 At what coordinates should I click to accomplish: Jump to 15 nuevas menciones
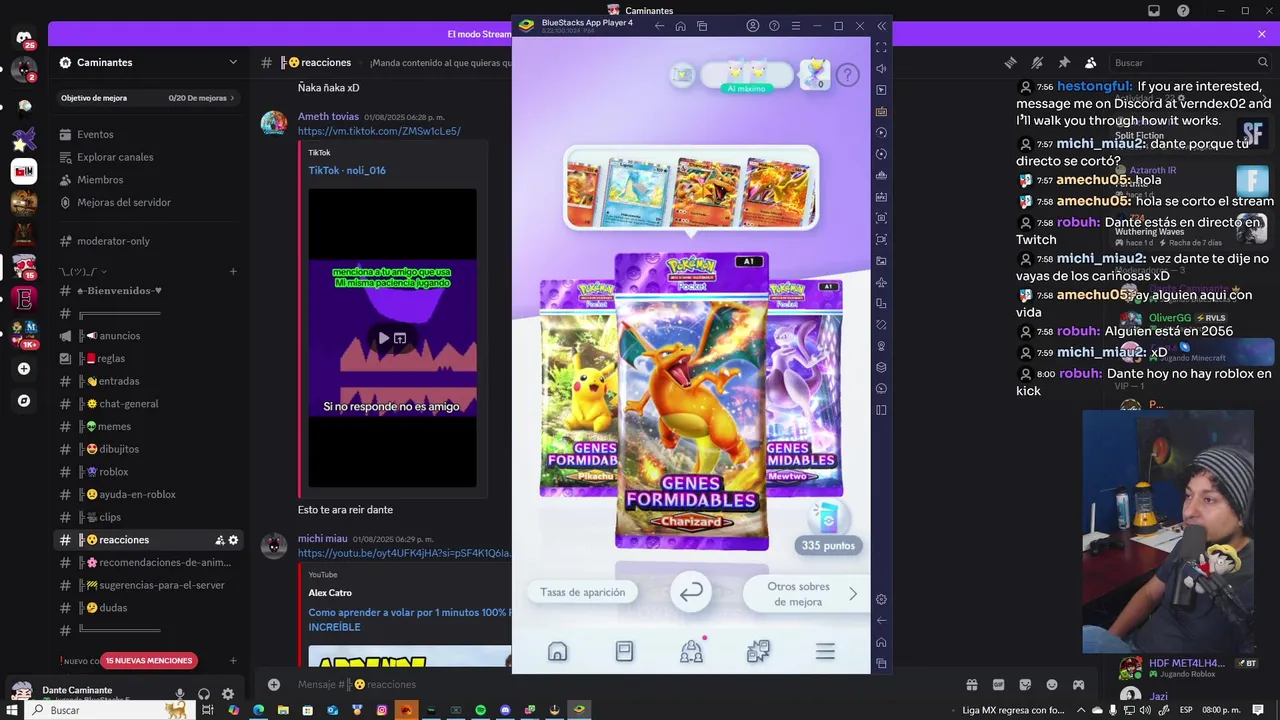149,660
